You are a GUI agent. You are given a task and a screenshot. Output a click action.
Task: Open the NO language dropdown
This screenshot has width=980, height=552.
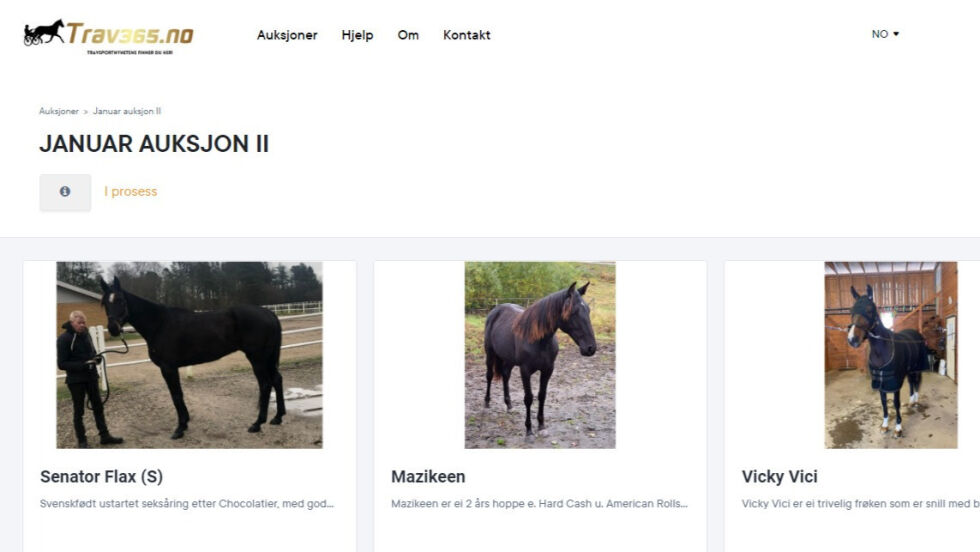click(885, 34)
